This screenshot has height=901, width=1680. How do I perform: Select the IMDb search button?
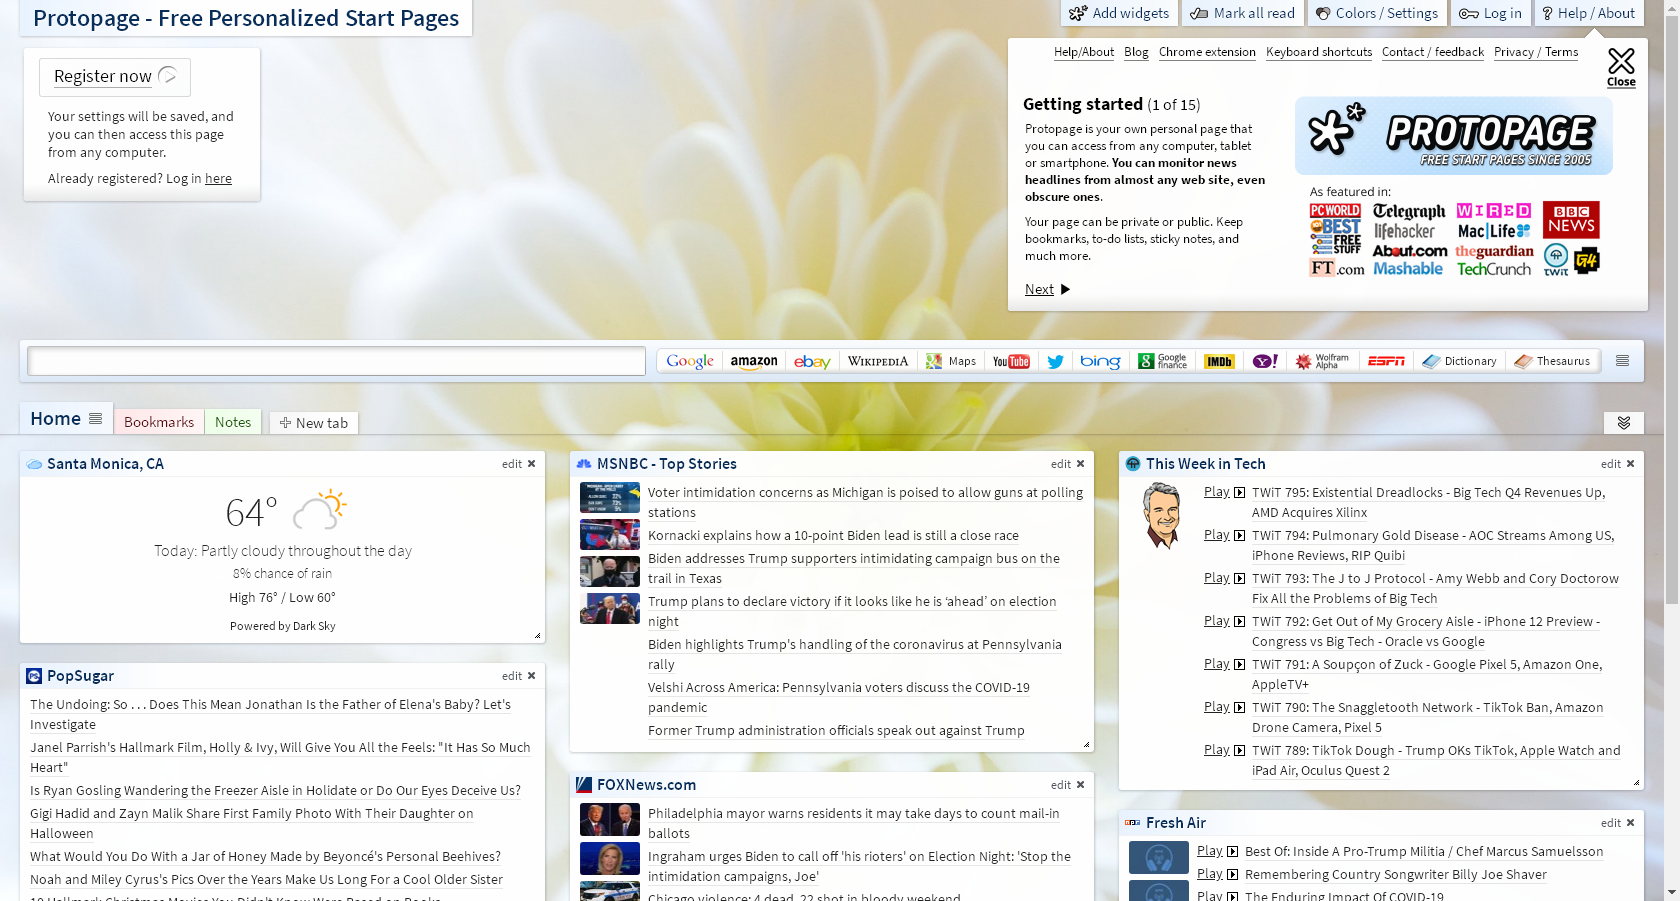click(1219, 361)
